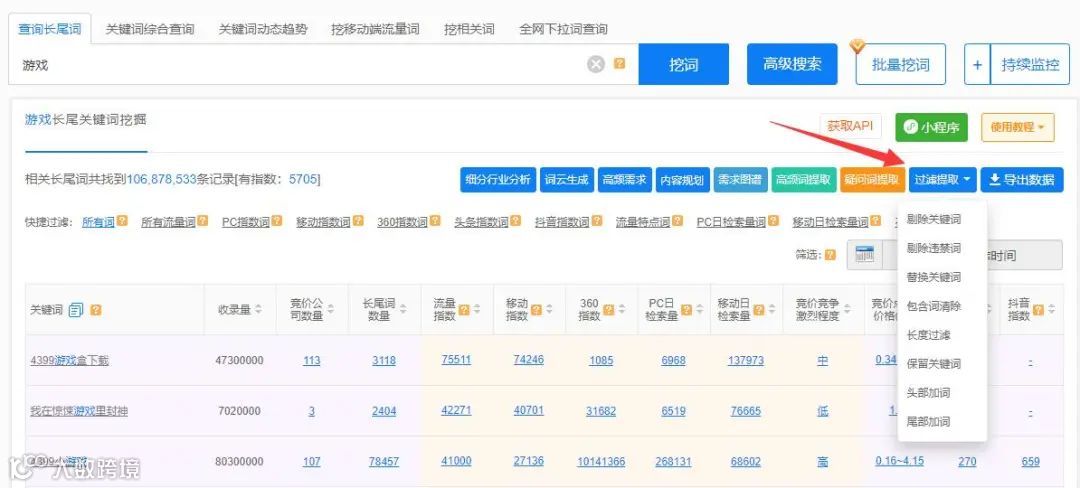The height and width of the screenshot is (488, 1080).
Task: Open the green 小程序 button
Action: pos(931,127)
